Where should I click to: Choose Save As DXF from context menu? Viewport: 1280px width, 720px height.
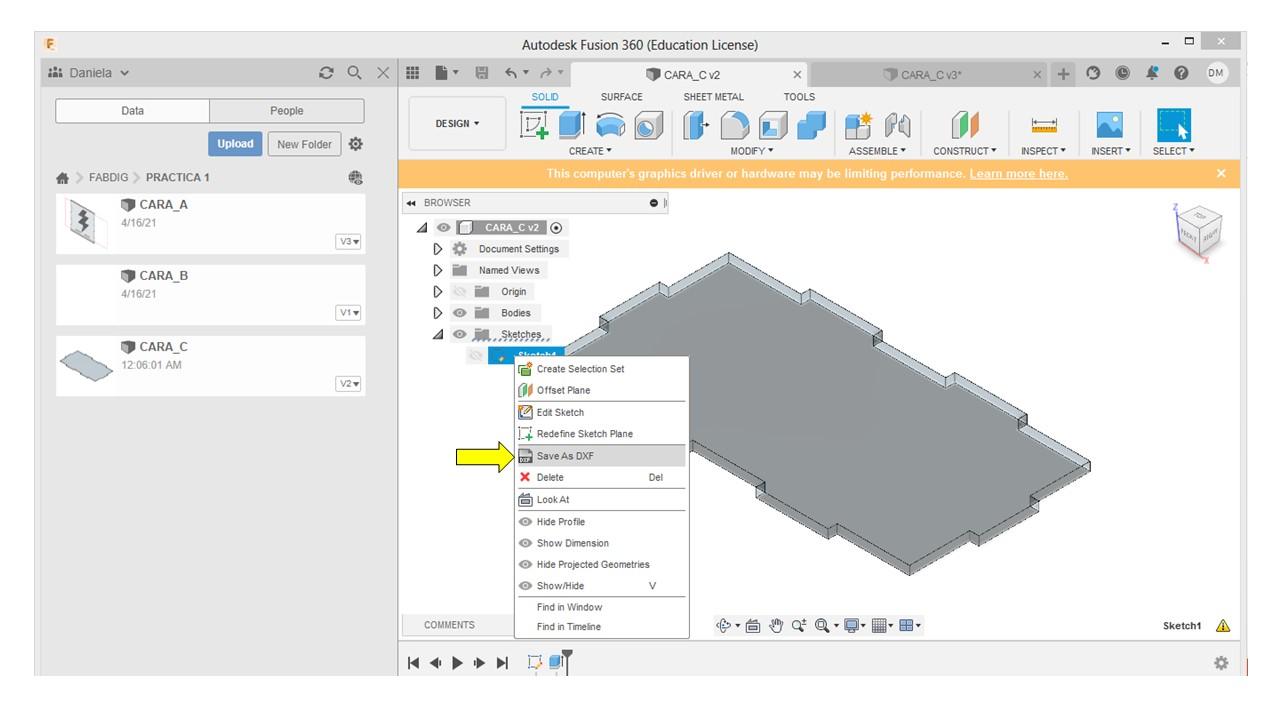click(601, 456)
